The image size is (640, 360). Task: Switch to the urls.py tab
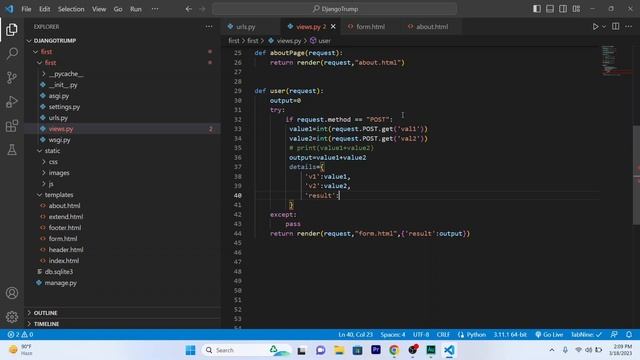(251, 27)
